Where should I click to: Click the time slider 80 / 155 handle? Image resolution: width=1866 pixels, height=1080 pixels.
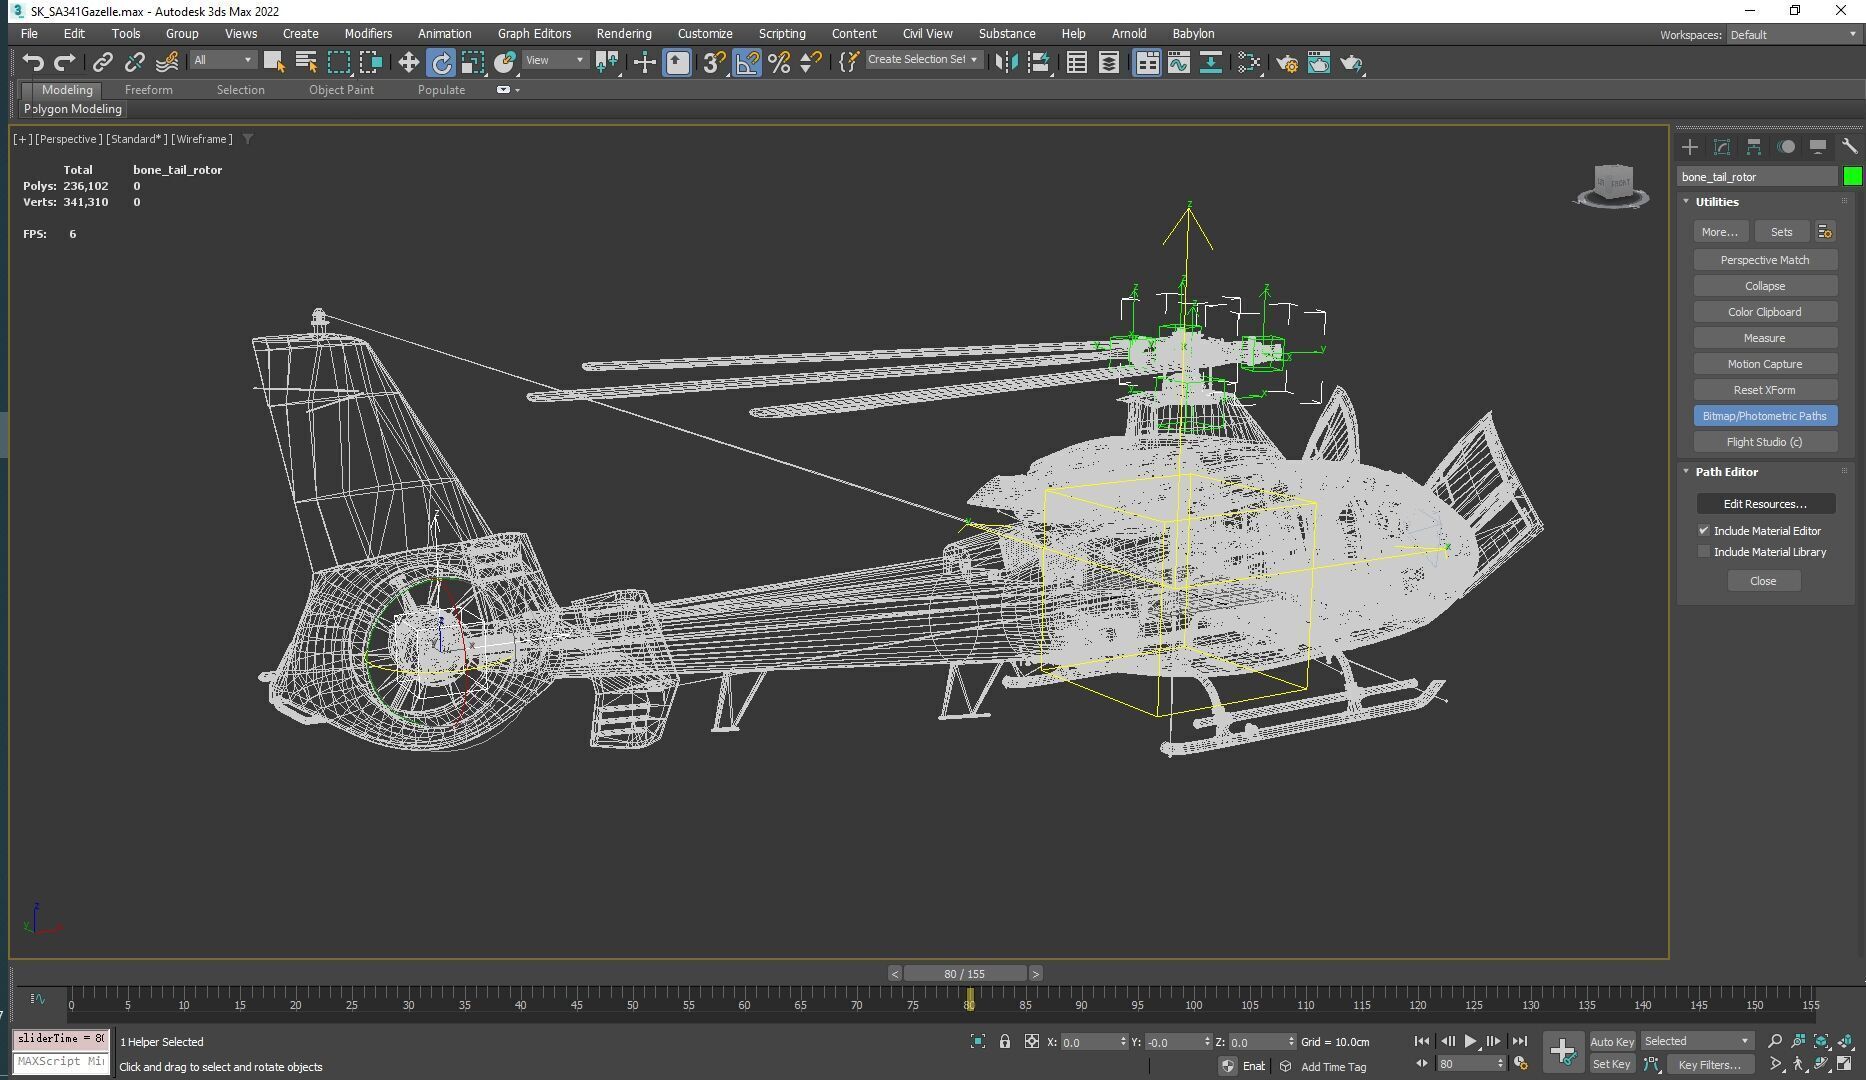(965, 974)
